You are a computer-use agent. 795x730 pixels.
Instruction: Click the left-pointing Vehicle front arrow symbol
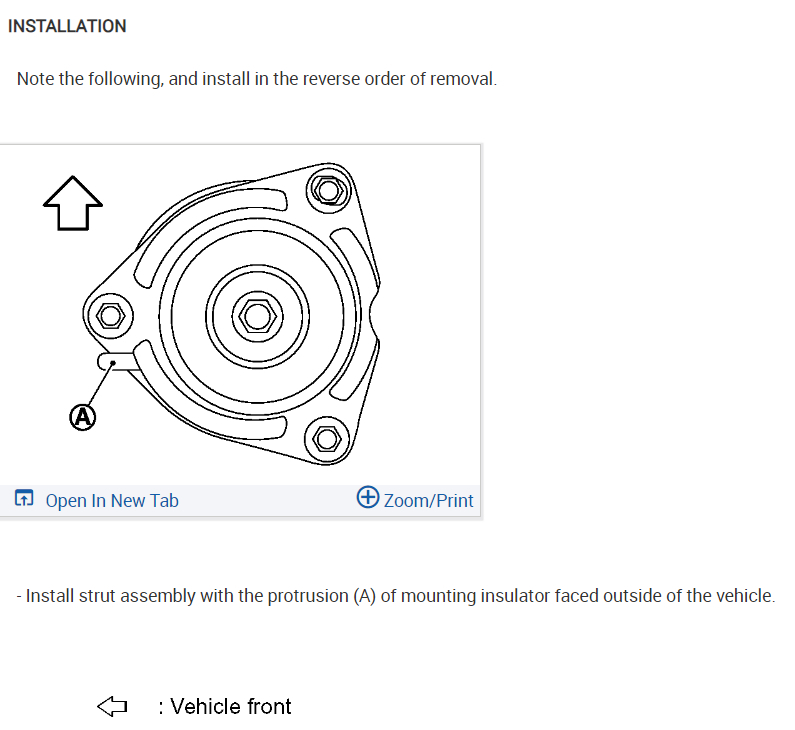[112, 707]
